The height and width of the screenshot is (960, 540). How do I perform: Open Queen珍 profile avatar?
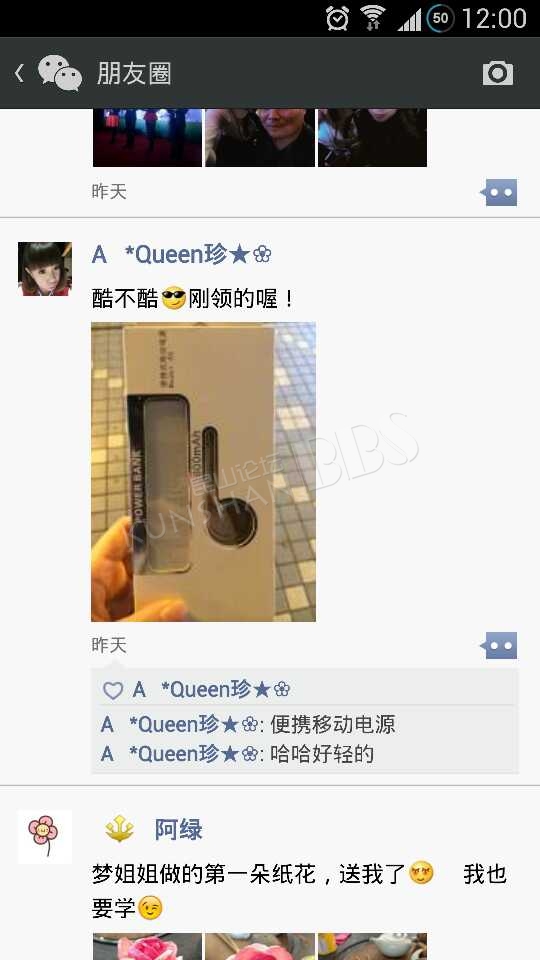pyautogui.click(x=45, y=269)
